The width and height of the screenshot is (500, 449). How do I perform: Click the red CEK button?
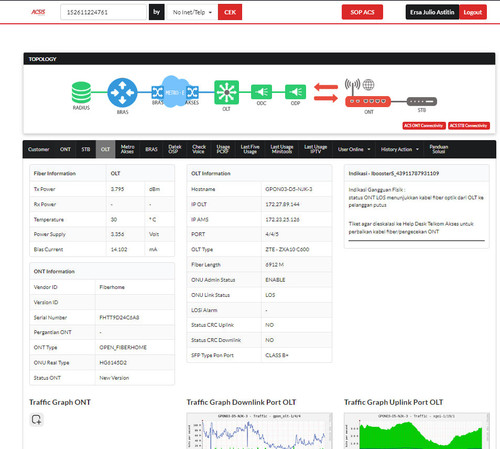click(x=230, y=12)
